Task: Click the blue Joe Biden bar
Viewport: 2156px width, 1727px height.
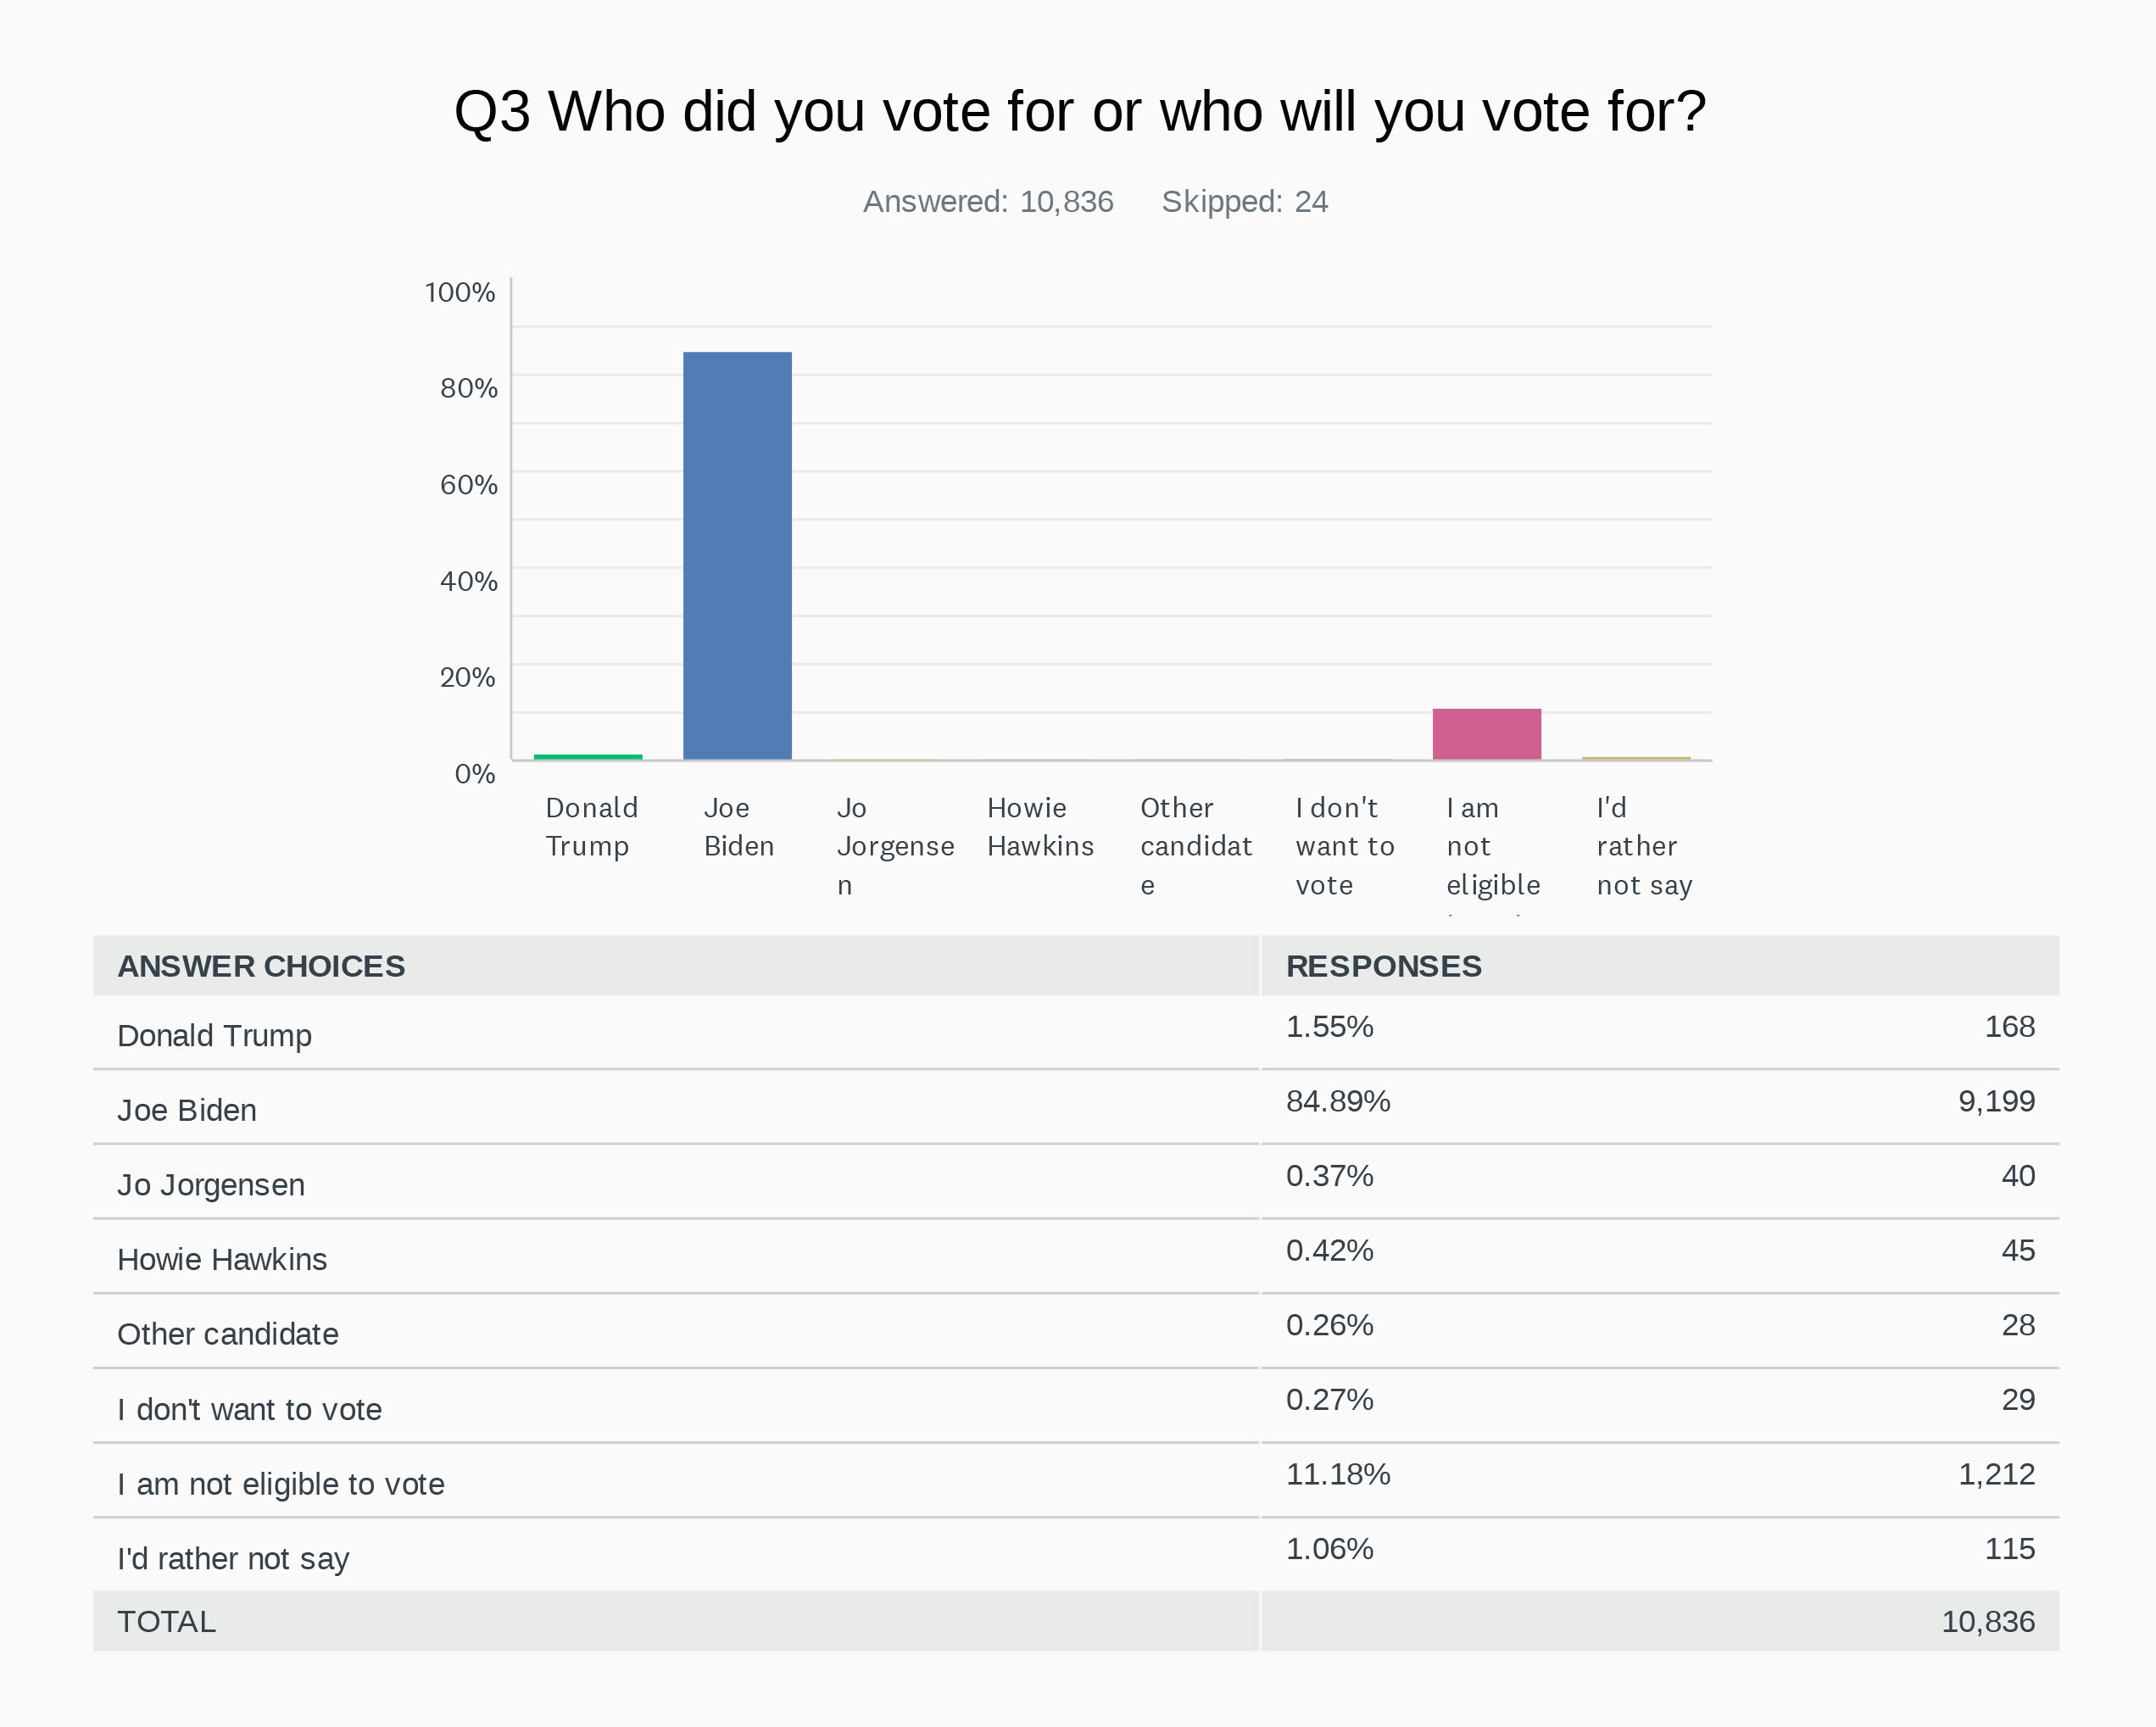Action: tap(737, 555)
